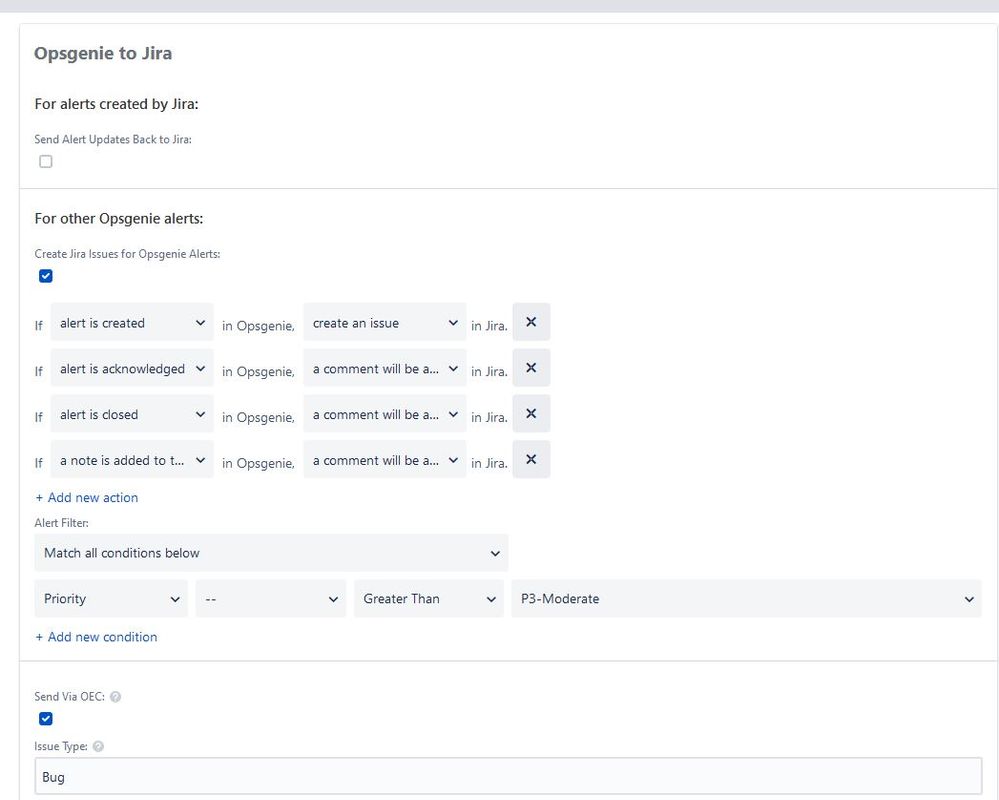Click 'Create Jira Issues for Opsgenie Alerts:' label
The image size is (999, 800).
click(x=127, y=254)
